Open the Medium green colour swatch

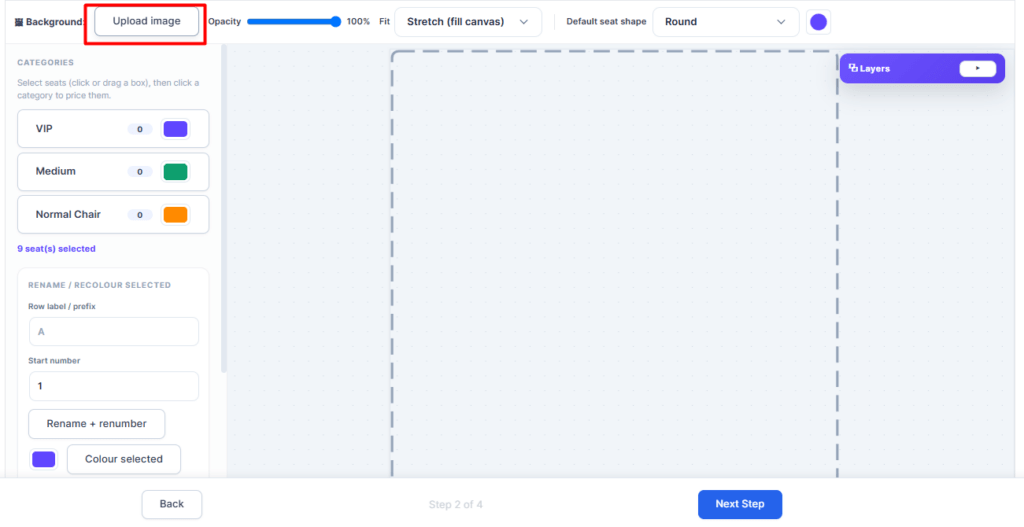coord(175,172)
